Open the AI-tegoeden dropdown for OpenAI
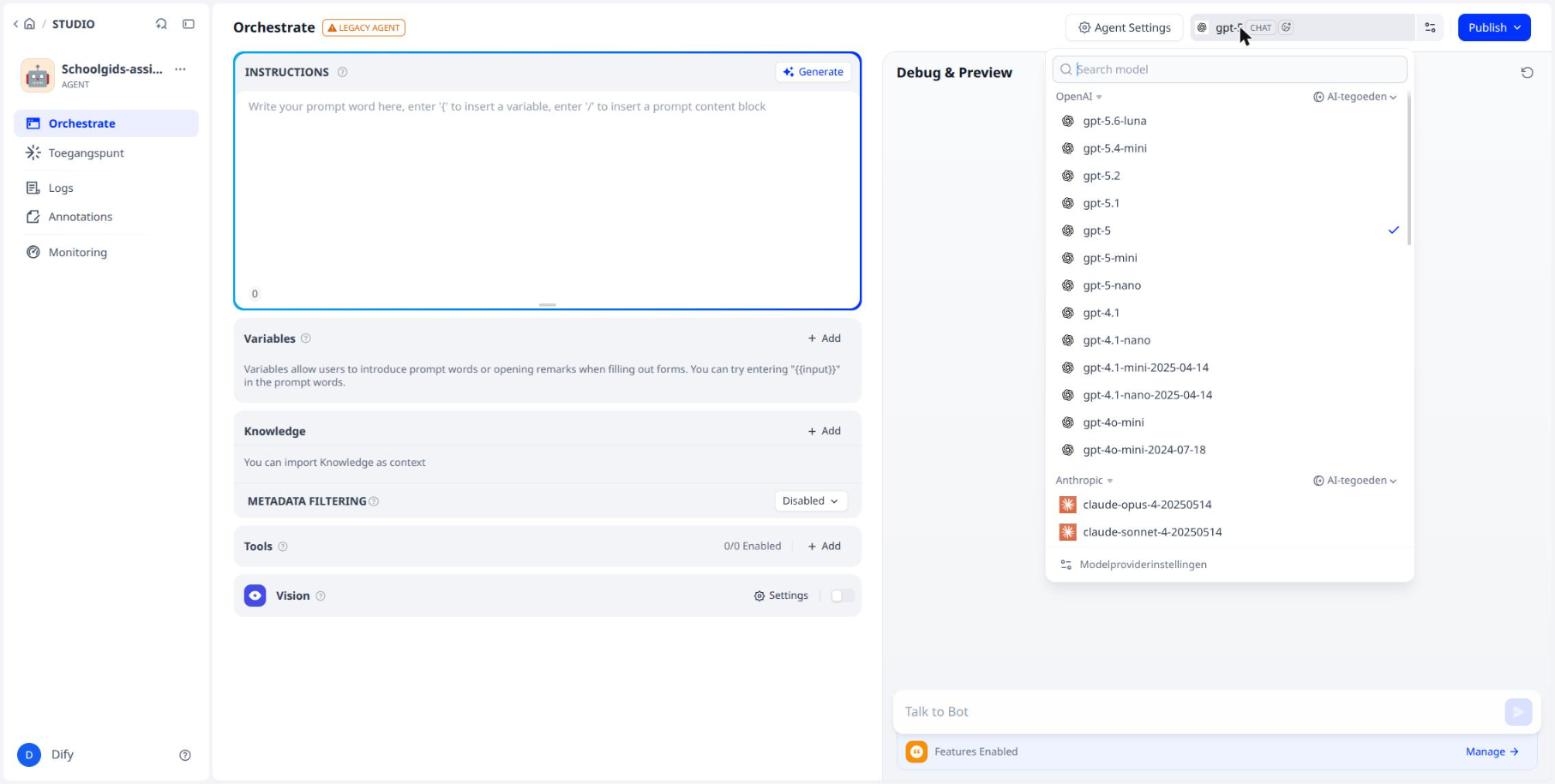Image resolution: width=1555 pixels, height=784 pixels. (1355, 97)
